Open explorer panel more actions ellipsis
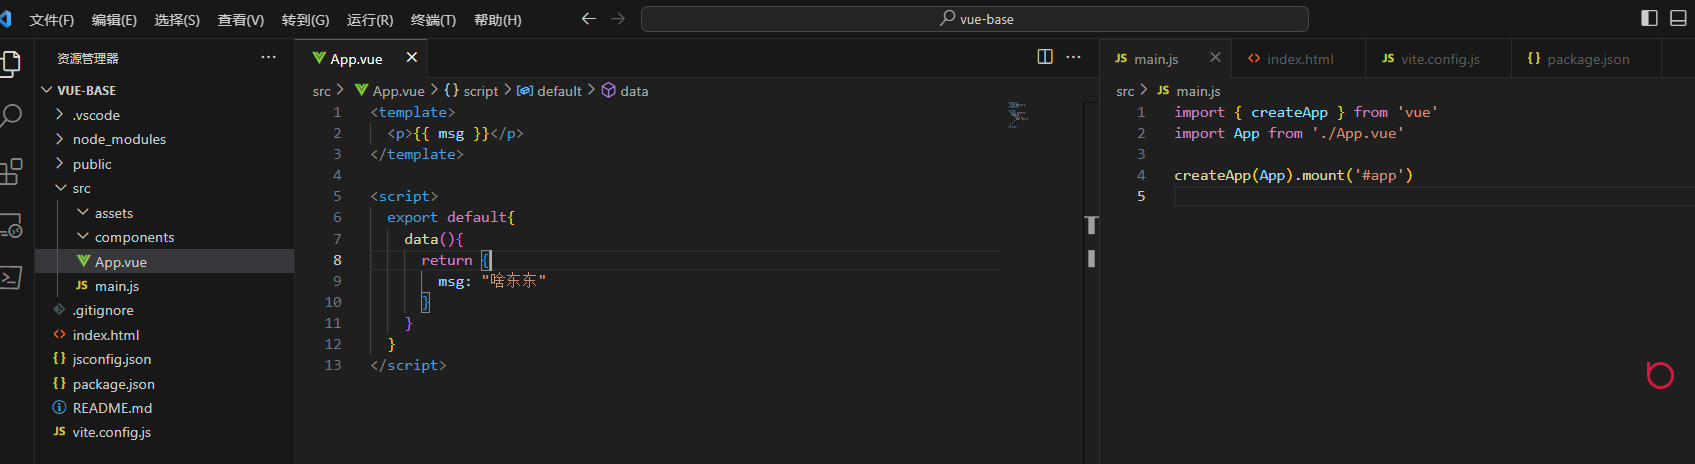Screen dimensions: 1695x464 tap(268, 58)
